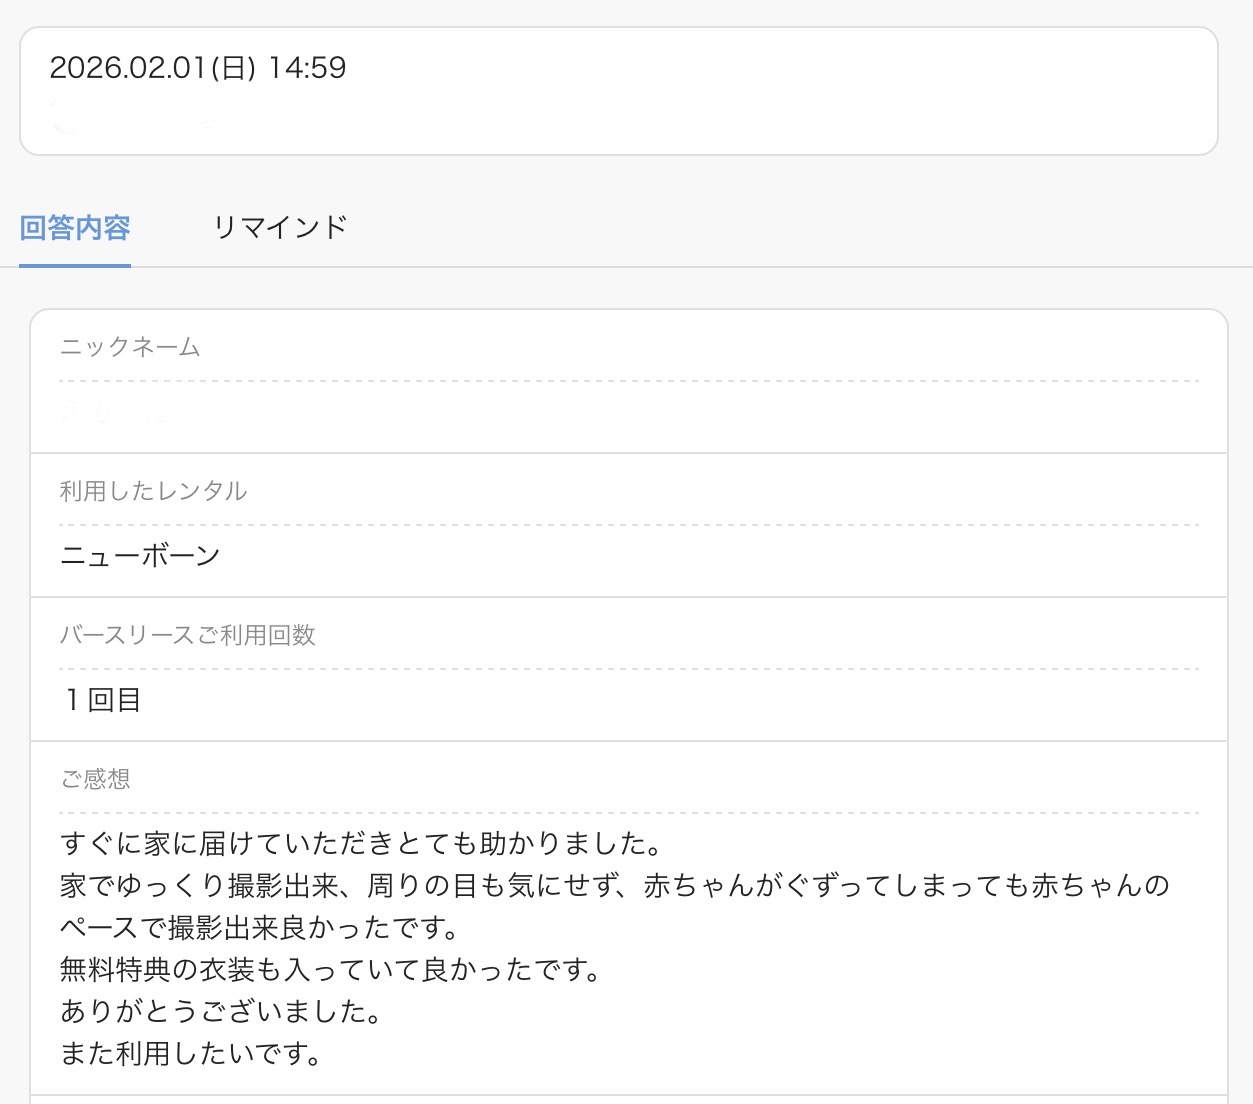Click the line また利用したいです。
Viewport: 1253px width, 1104px height.
click(192, 1054)
